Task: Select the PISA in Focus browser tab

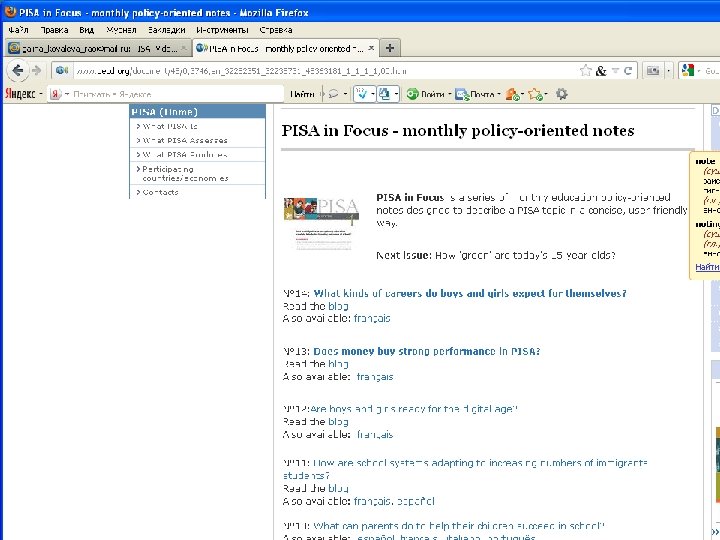Action: tap(285, 48)
